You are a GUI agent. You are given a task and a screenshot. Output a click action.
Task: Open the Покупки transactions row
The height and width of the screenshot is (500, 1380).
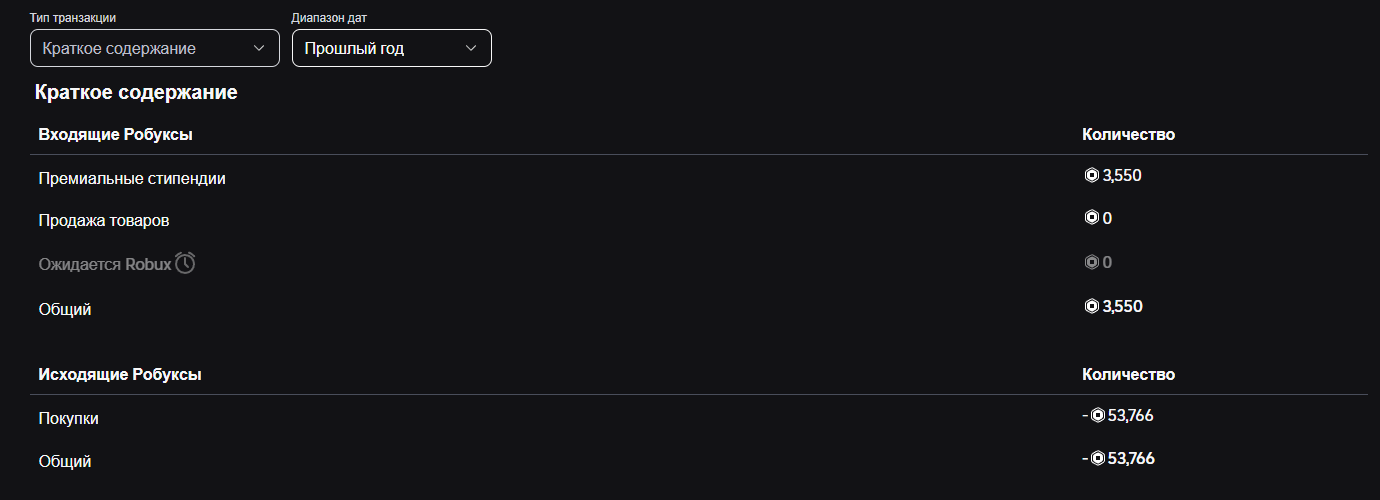tap(69, 418)
